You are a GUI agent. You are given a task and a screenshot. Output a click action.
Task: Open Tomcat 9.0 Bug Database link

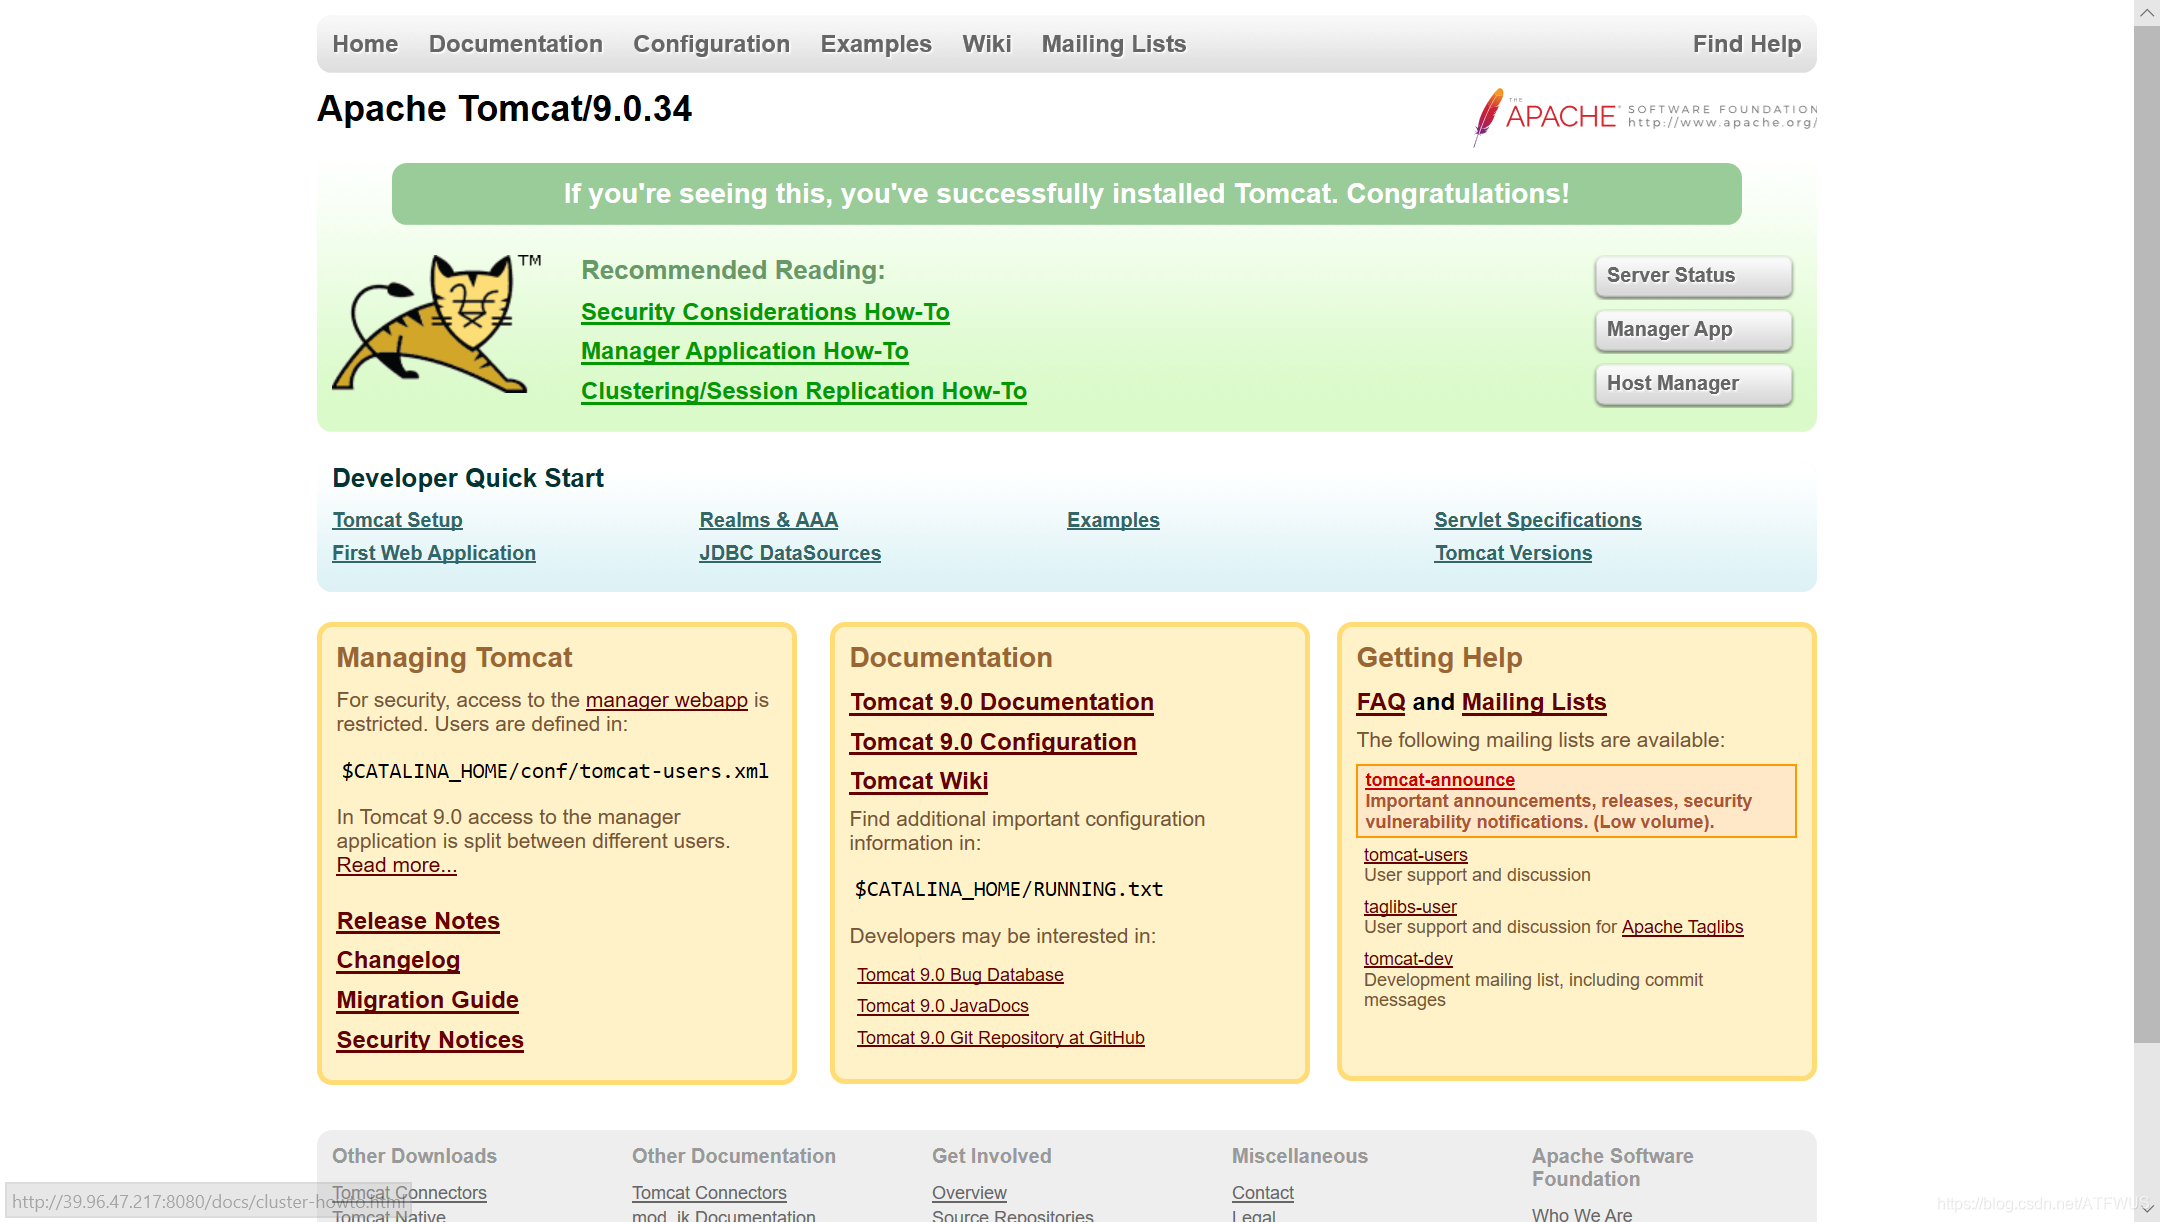[960, 975]
